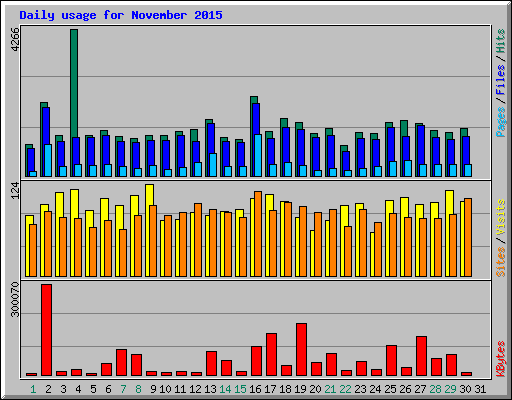
Task: Click the red KBytes bar for day 7
Action: 121,362
